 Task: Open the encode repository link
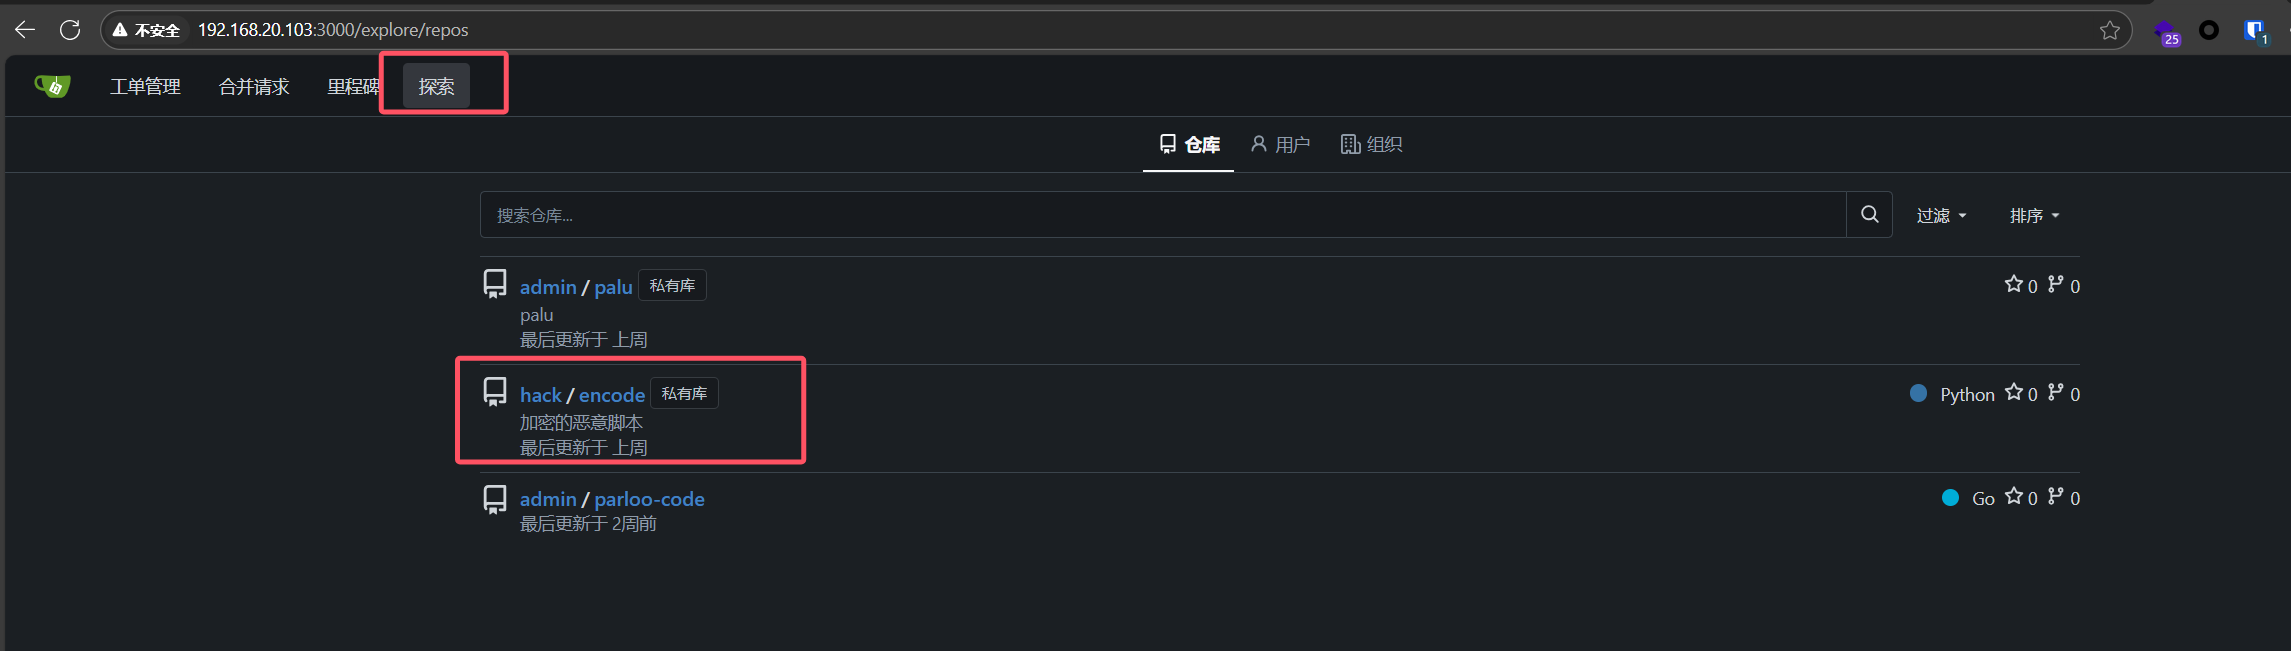612,395
